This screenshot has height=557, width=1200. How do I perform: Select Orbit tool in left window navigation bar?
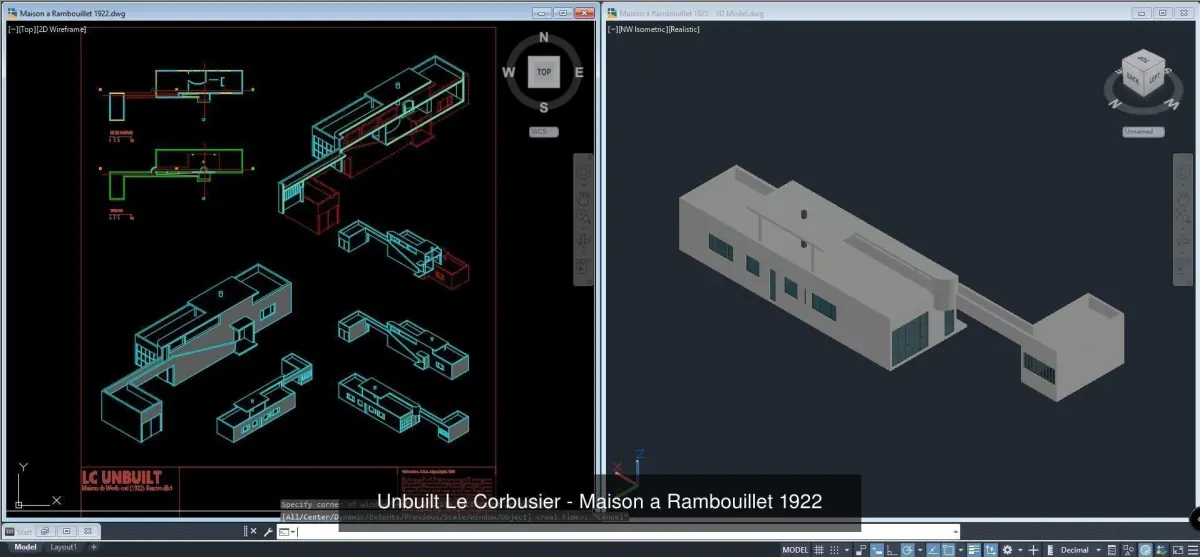[584, 239]
